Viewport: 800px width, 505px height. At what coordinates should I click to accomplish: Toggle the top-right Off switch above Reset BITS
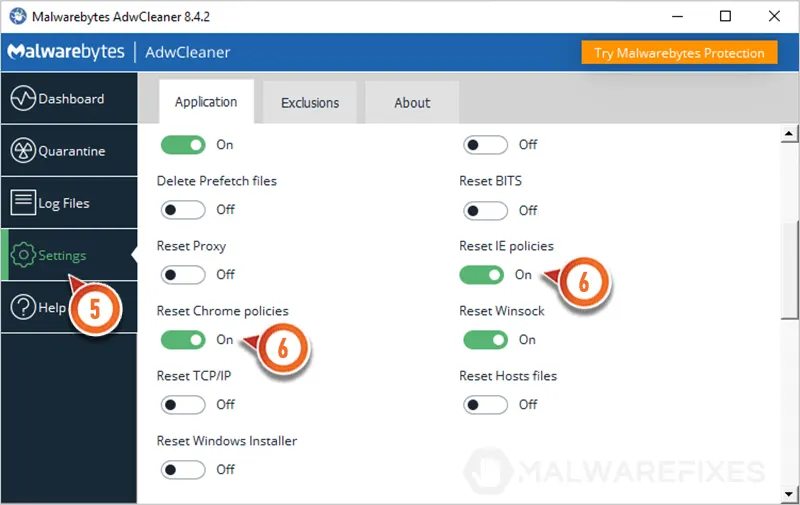(485, 145)
